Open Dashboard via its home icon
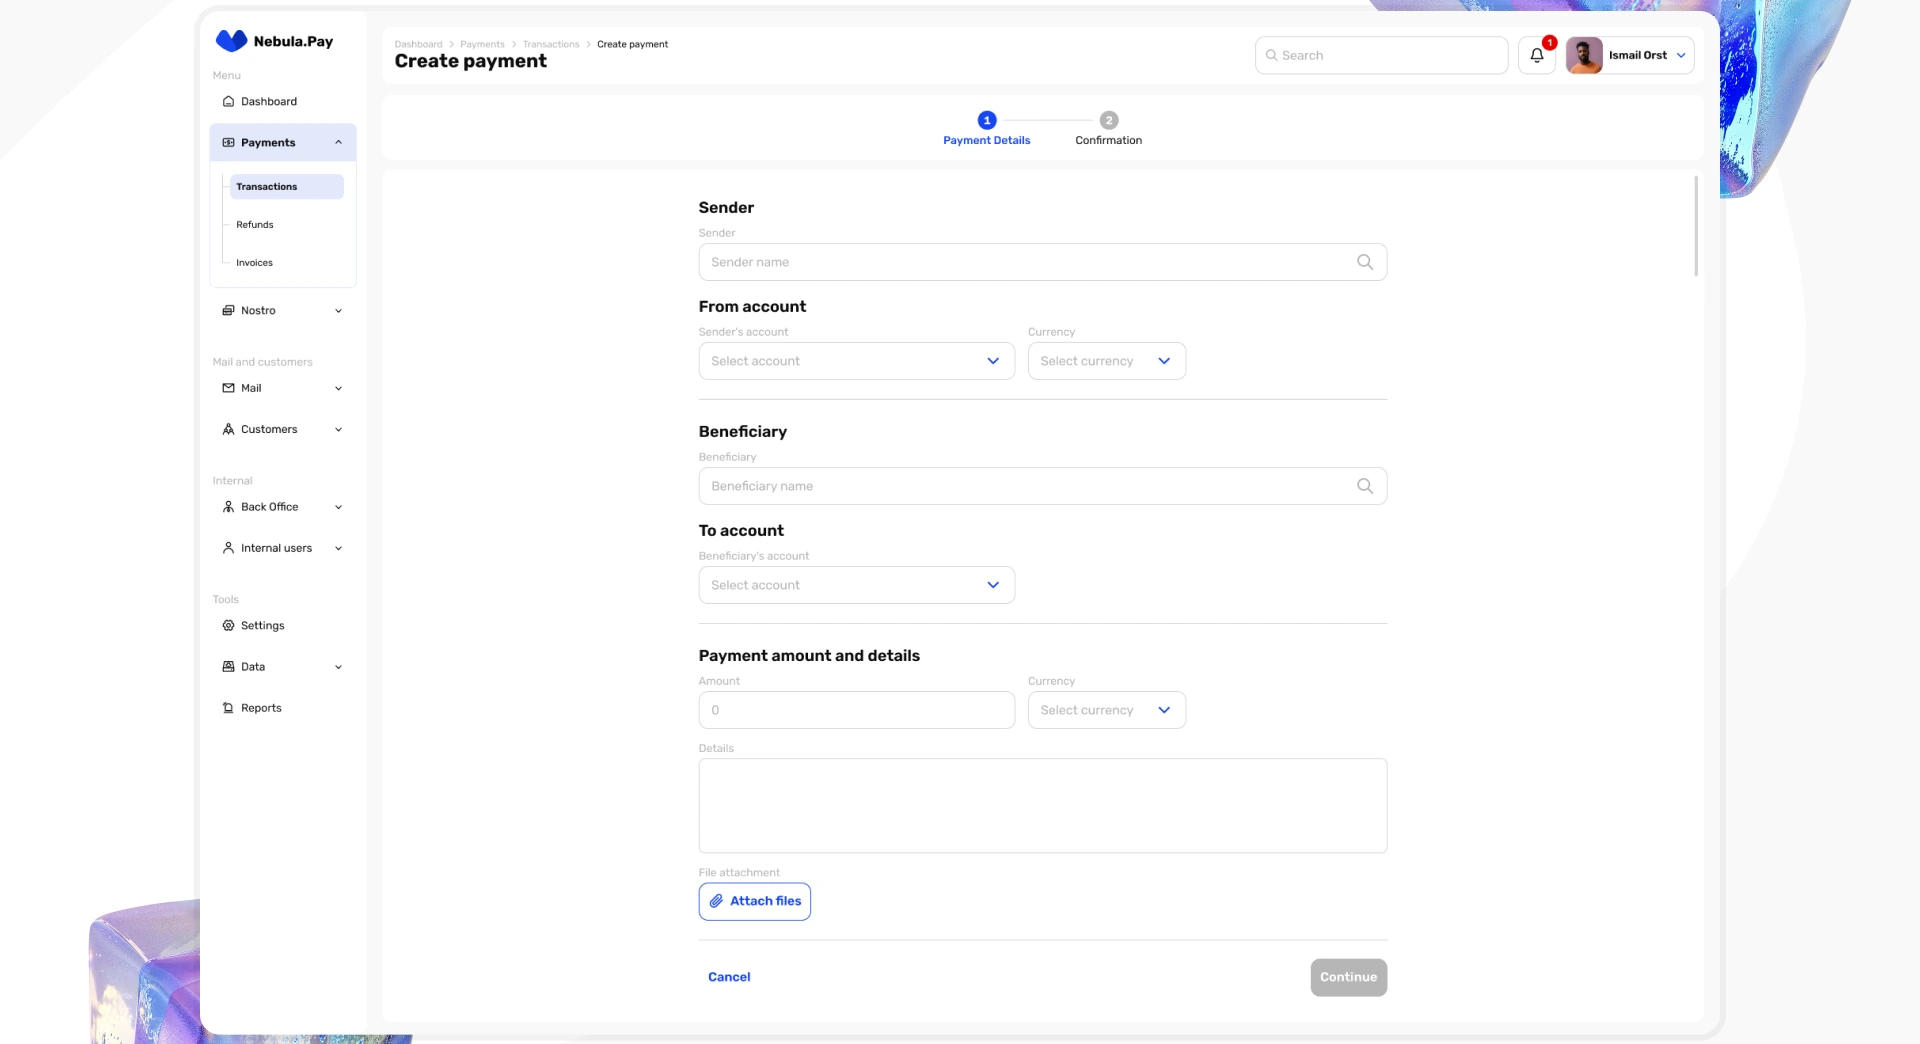1920x1044 pixels. [228, 102]
